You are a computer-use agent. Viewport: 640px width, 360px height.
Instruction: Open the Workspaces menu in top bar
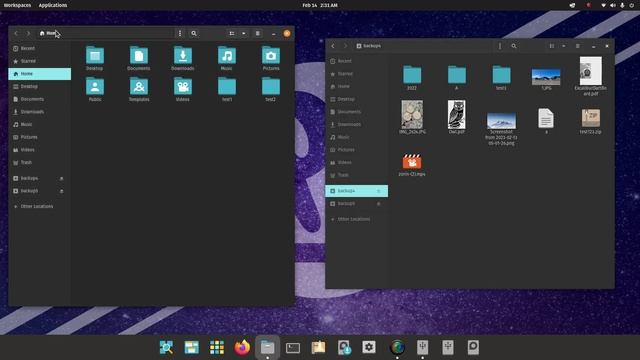click(x=17, y=5)
